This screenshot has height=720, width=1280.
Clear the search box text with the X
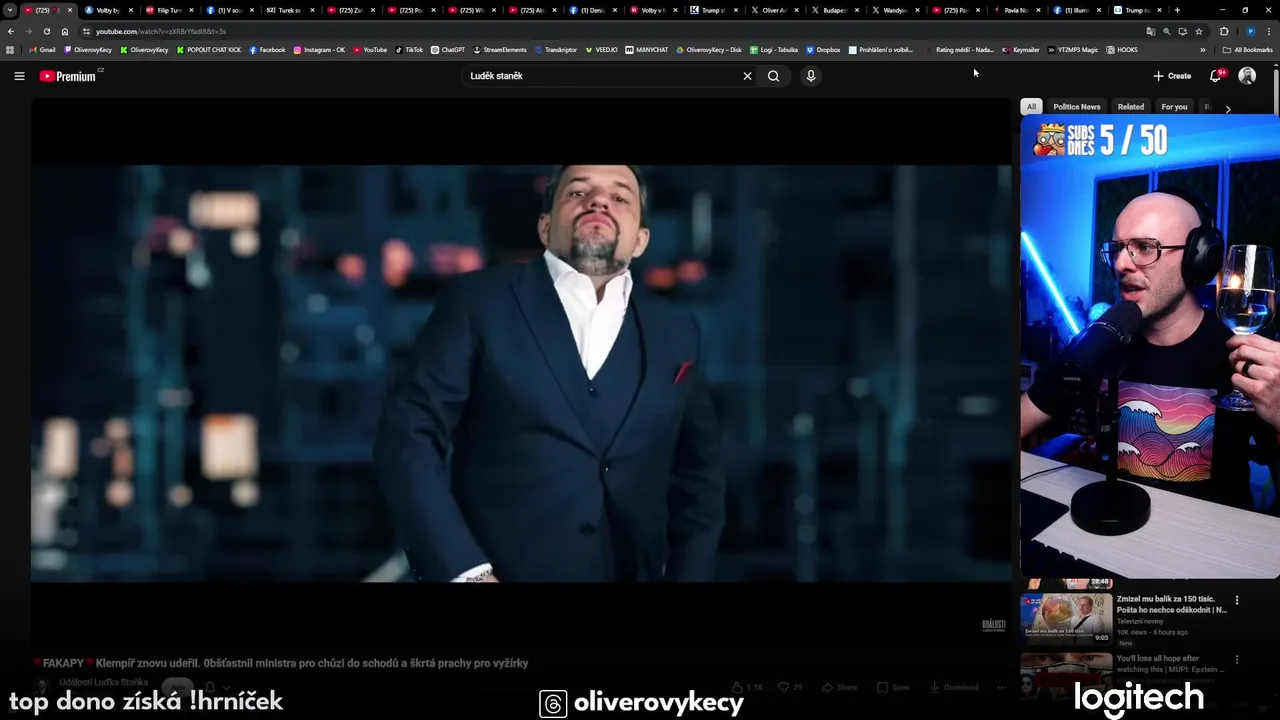coord(747,76)
